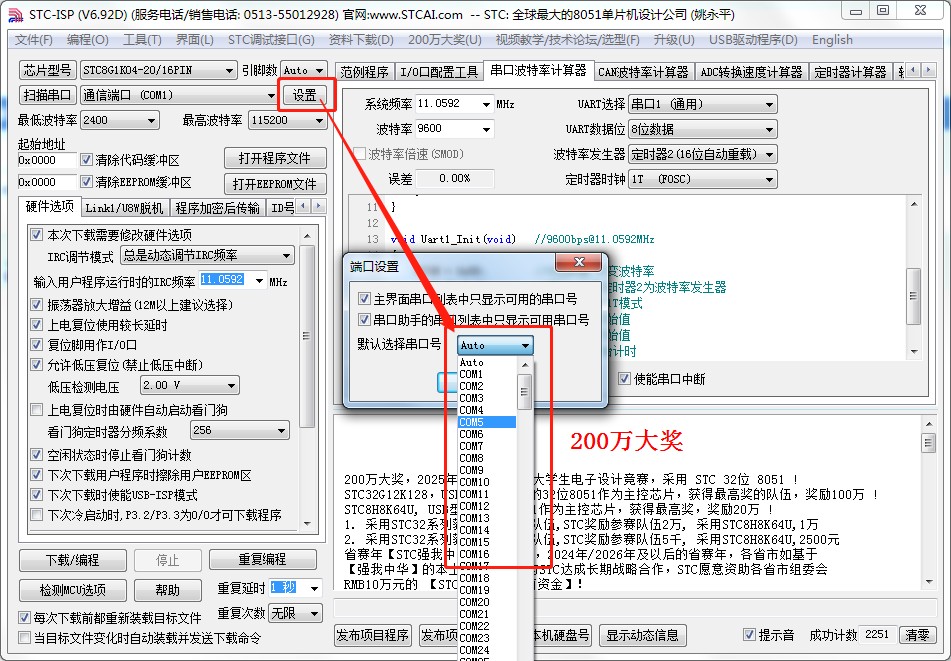Click IRC frequency 11.0592 input field
951x661 pixels.
click(x=227, y=280)
